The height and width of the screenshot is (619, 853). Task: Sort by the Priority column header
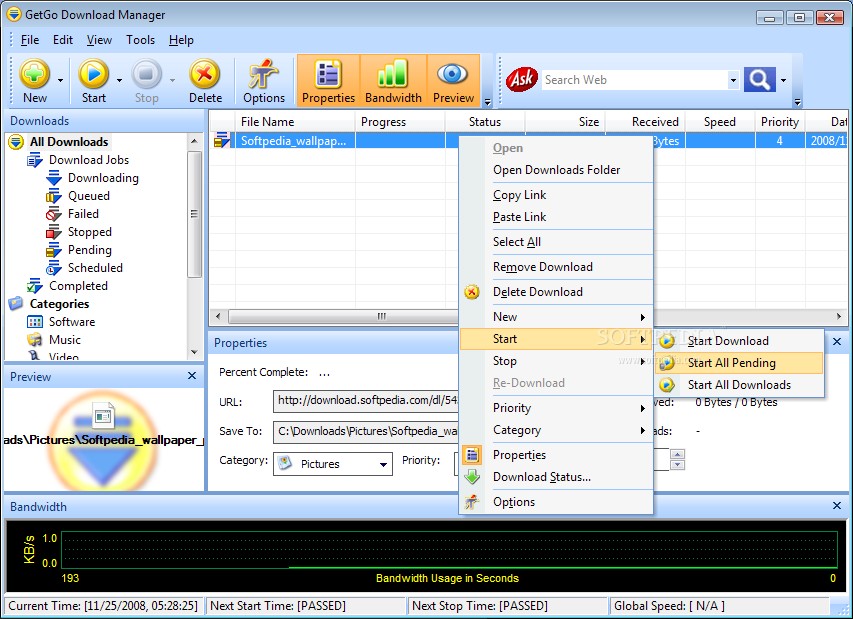tap(780, 122)
